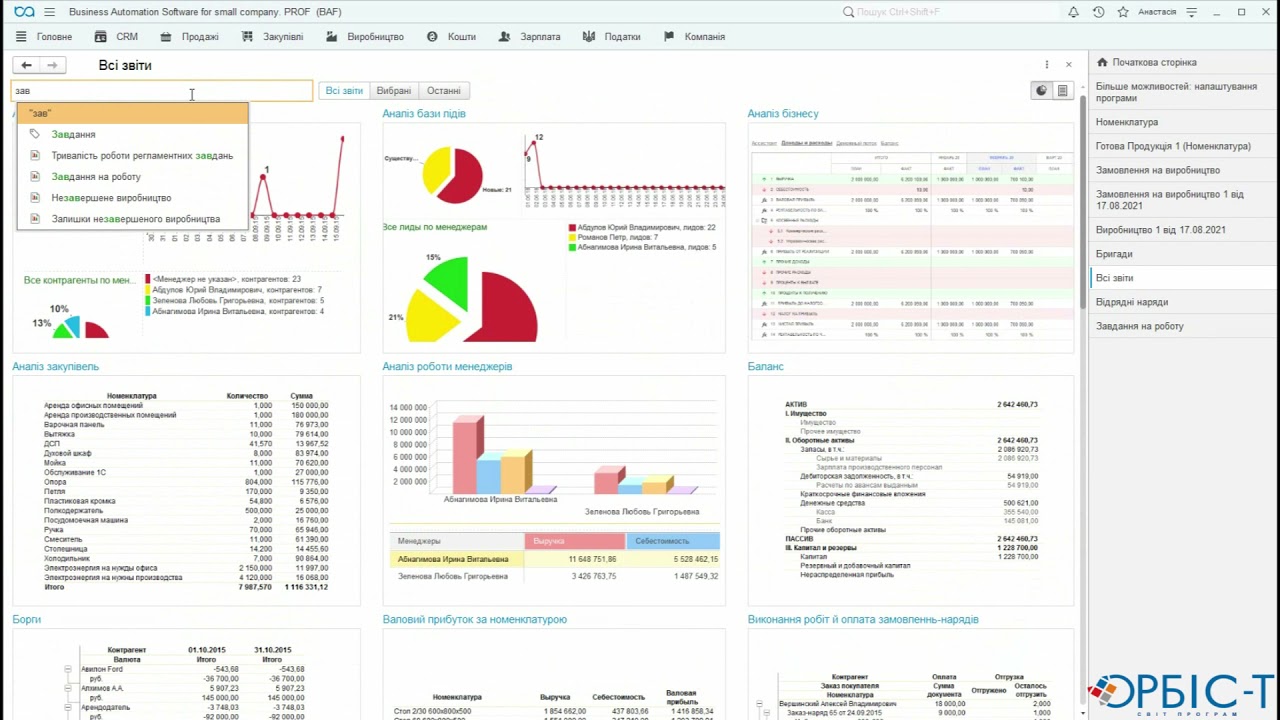Open the Аналіз бази лідів report
This screenshot has width=1280, height=720.
tap(424, 114)
